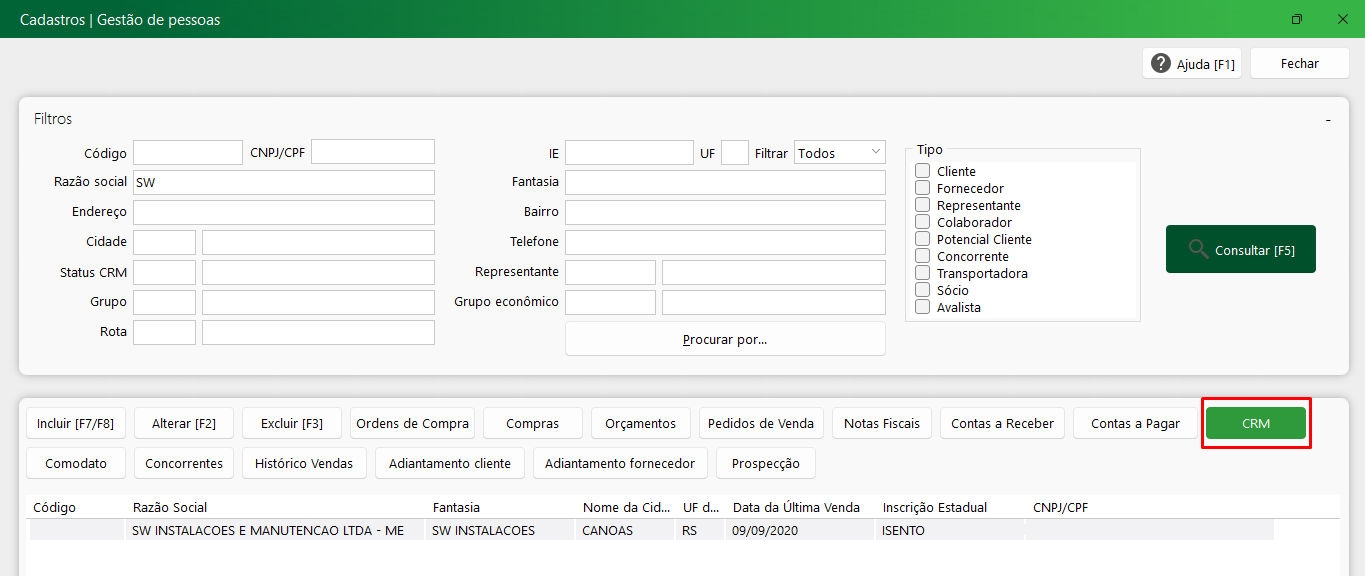
Task: Collapse the Filtros panel with the minus
Action: click(1328, 120)
